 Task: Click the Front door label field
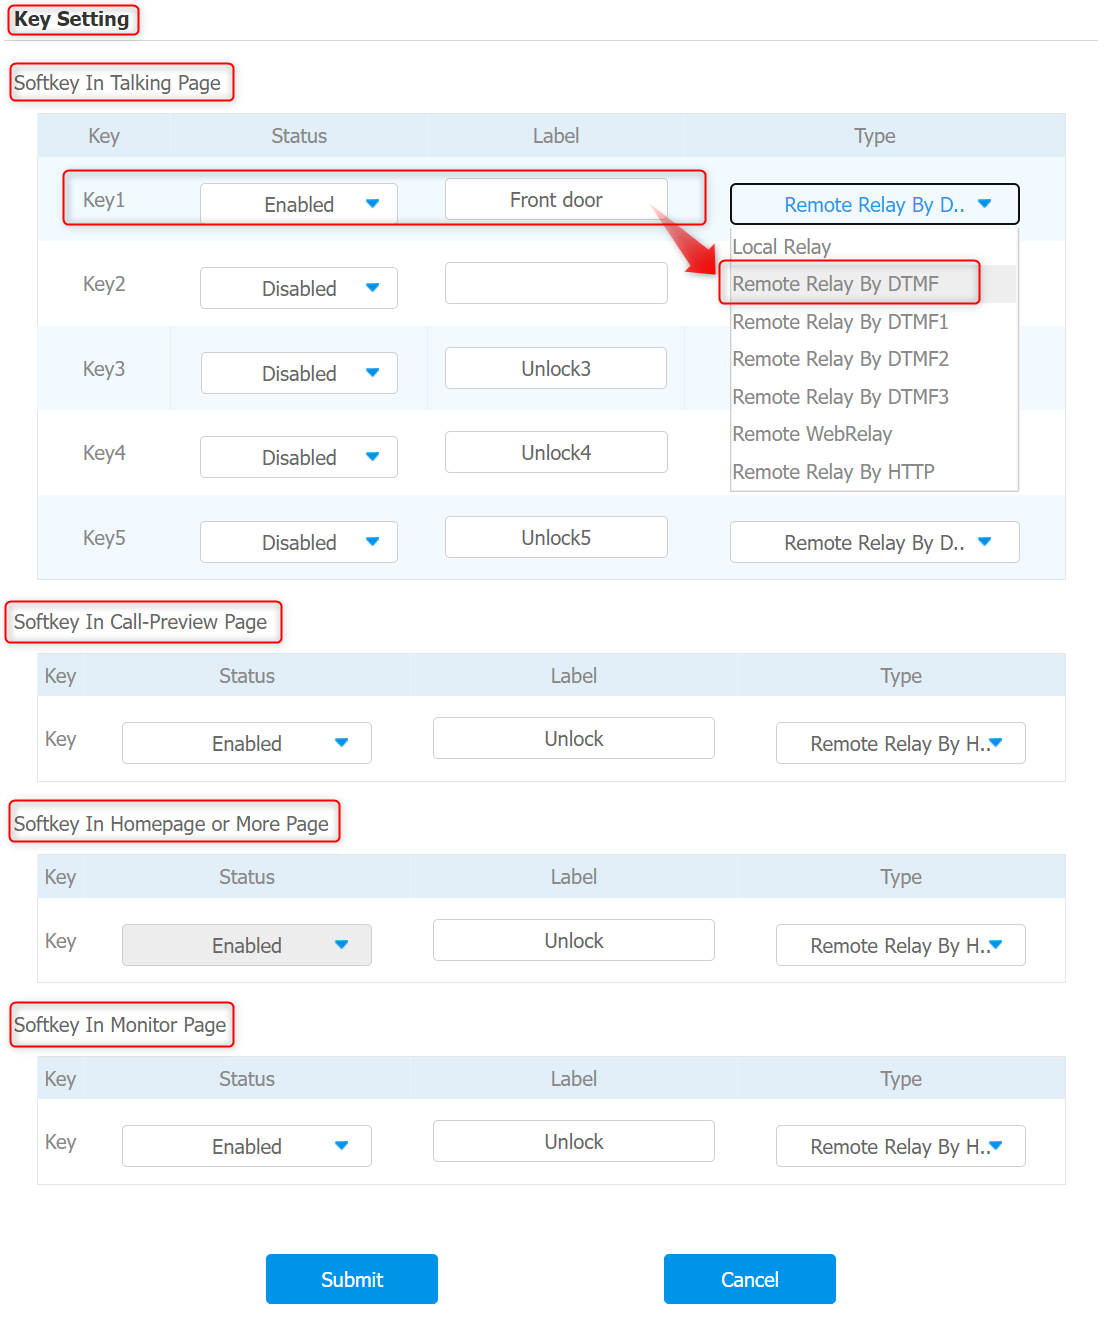pyautogui.click(x=556, y=200)
